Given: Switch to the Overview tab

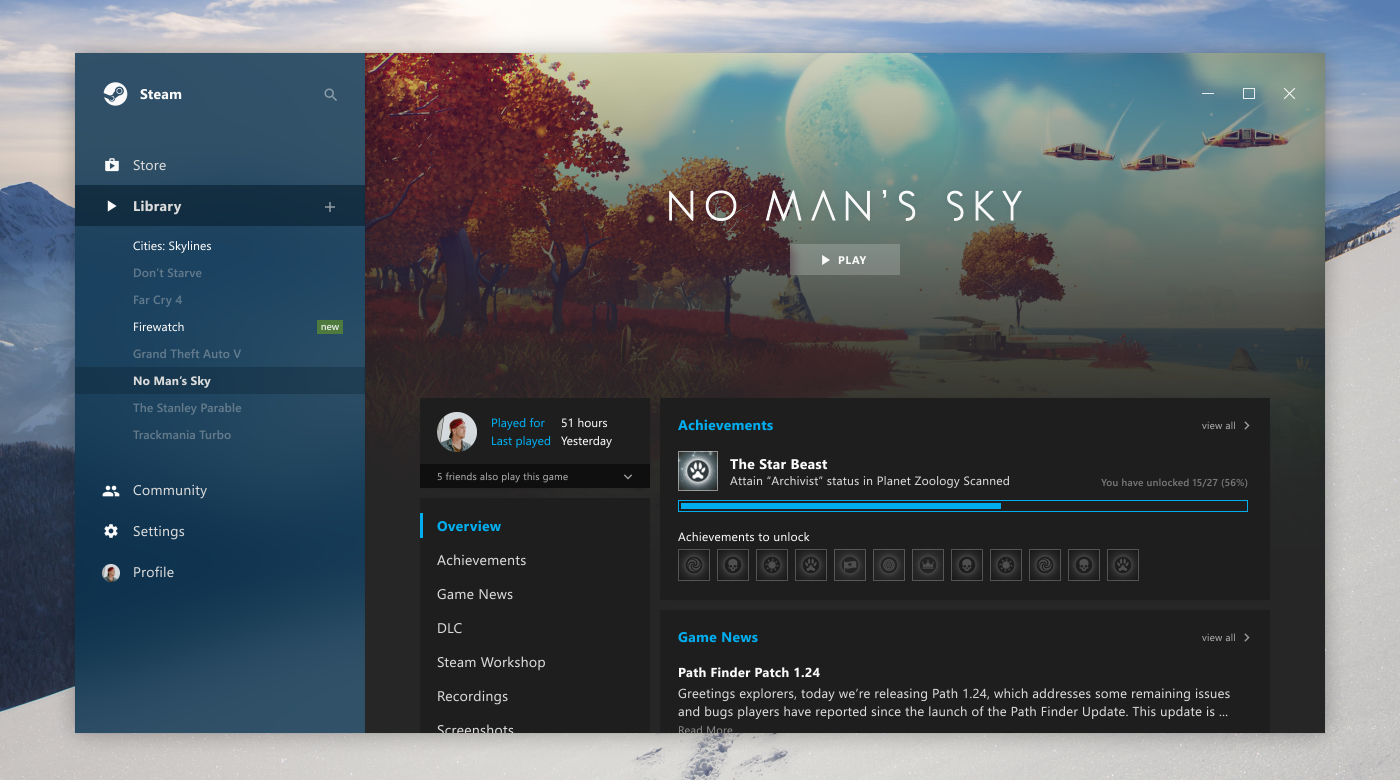Looking at the screenshot, I should 469,526.
